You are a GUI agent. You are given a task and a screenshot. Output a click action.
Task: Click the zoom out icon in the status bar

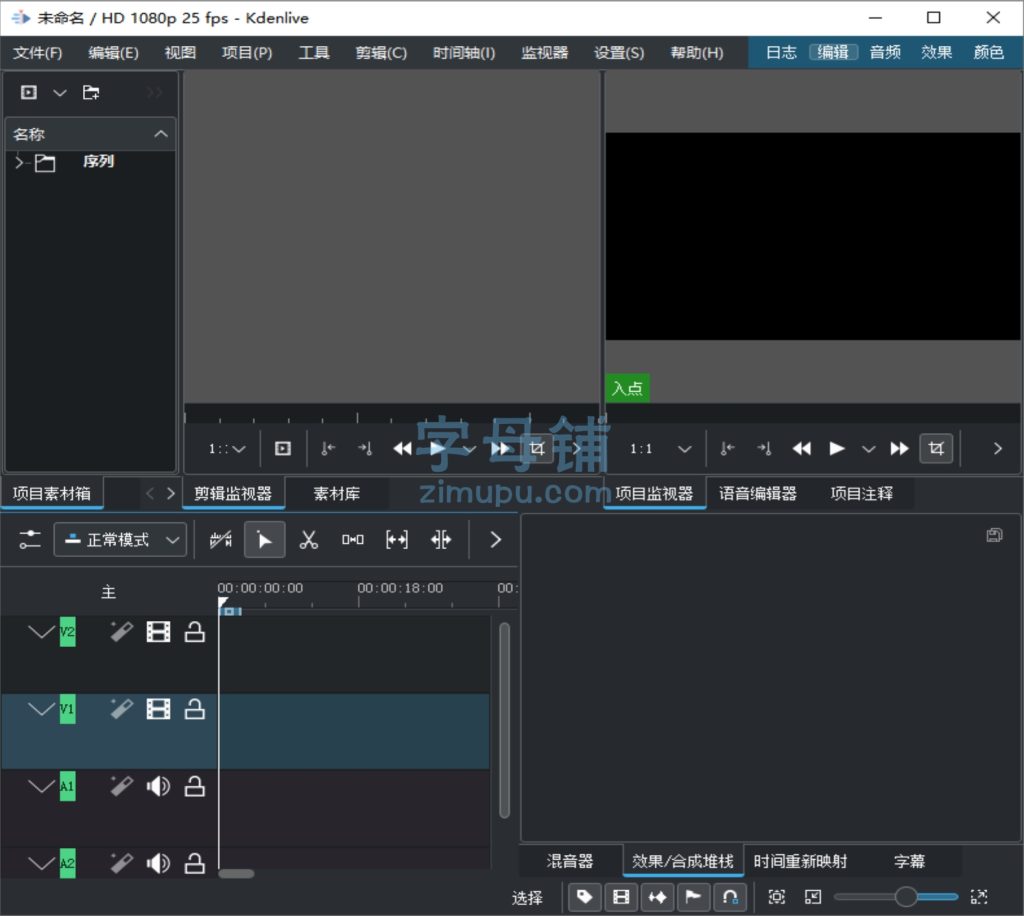pos(813,897)
